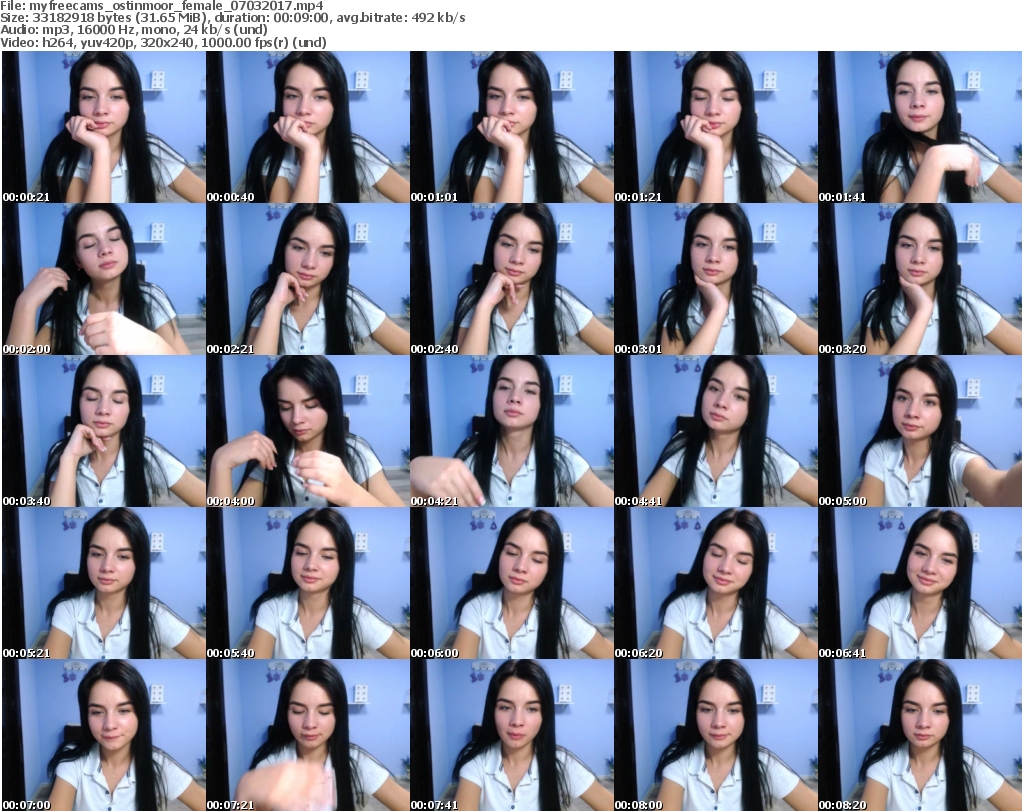Choose the frame marked 00:07:00

[x=103, y=735]
